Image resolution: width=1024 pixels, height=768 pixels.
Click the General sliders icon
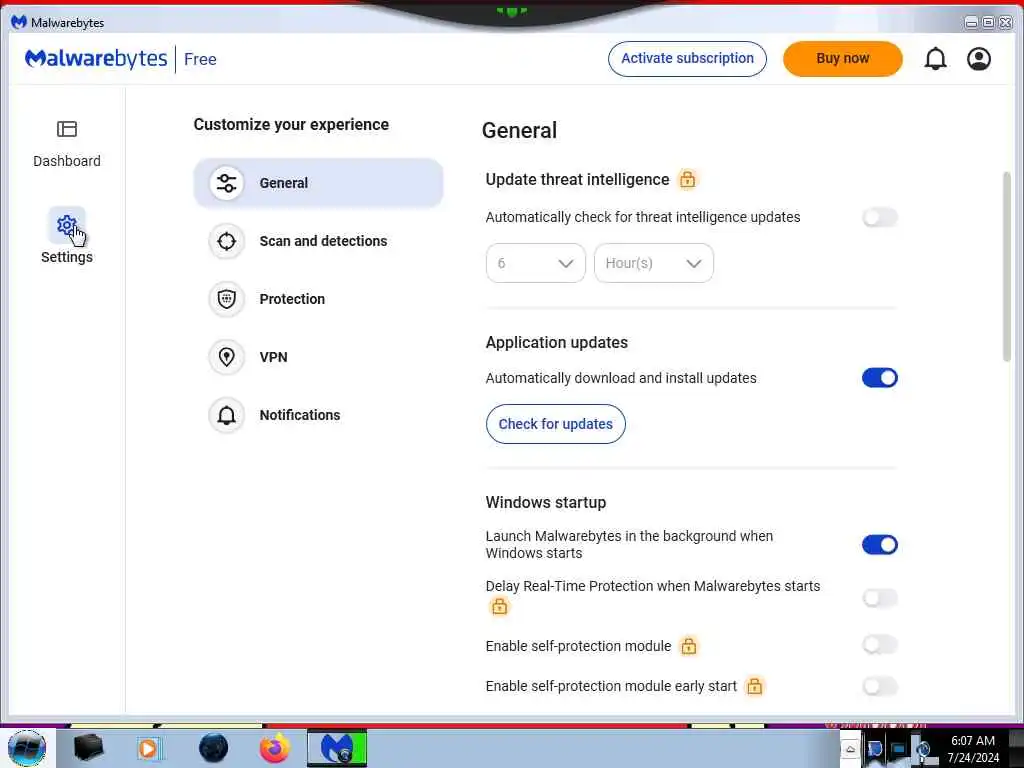(227, 183)
